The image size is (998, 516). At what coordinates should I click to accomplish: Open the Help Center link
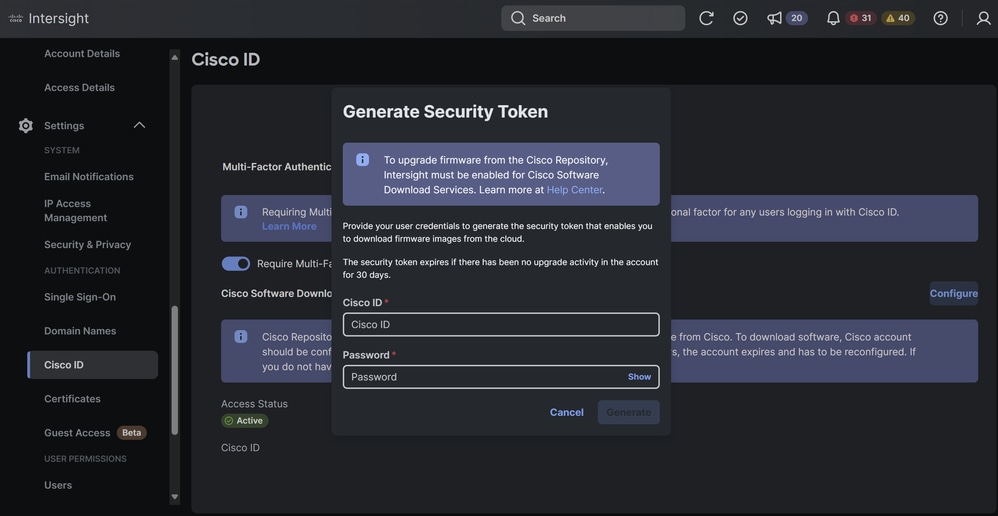coord(574,190)
